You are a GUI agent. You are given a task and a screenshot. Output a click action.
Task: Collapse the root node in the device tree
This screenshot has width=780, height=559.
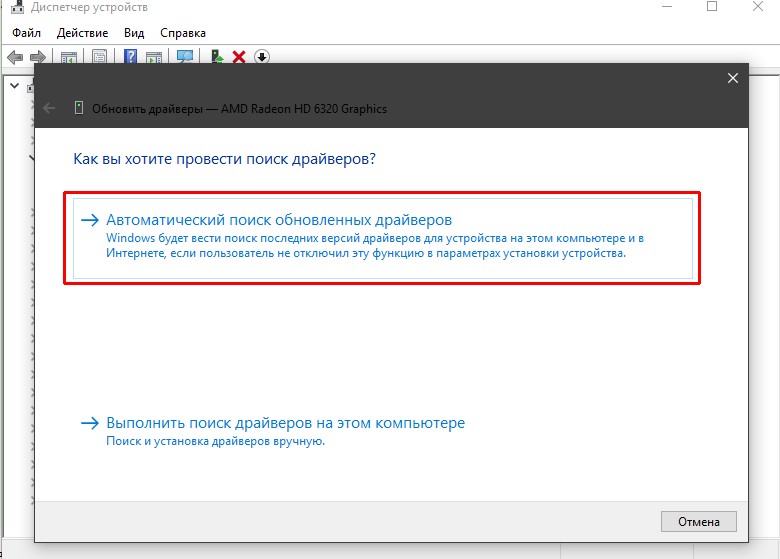[15, 86]
